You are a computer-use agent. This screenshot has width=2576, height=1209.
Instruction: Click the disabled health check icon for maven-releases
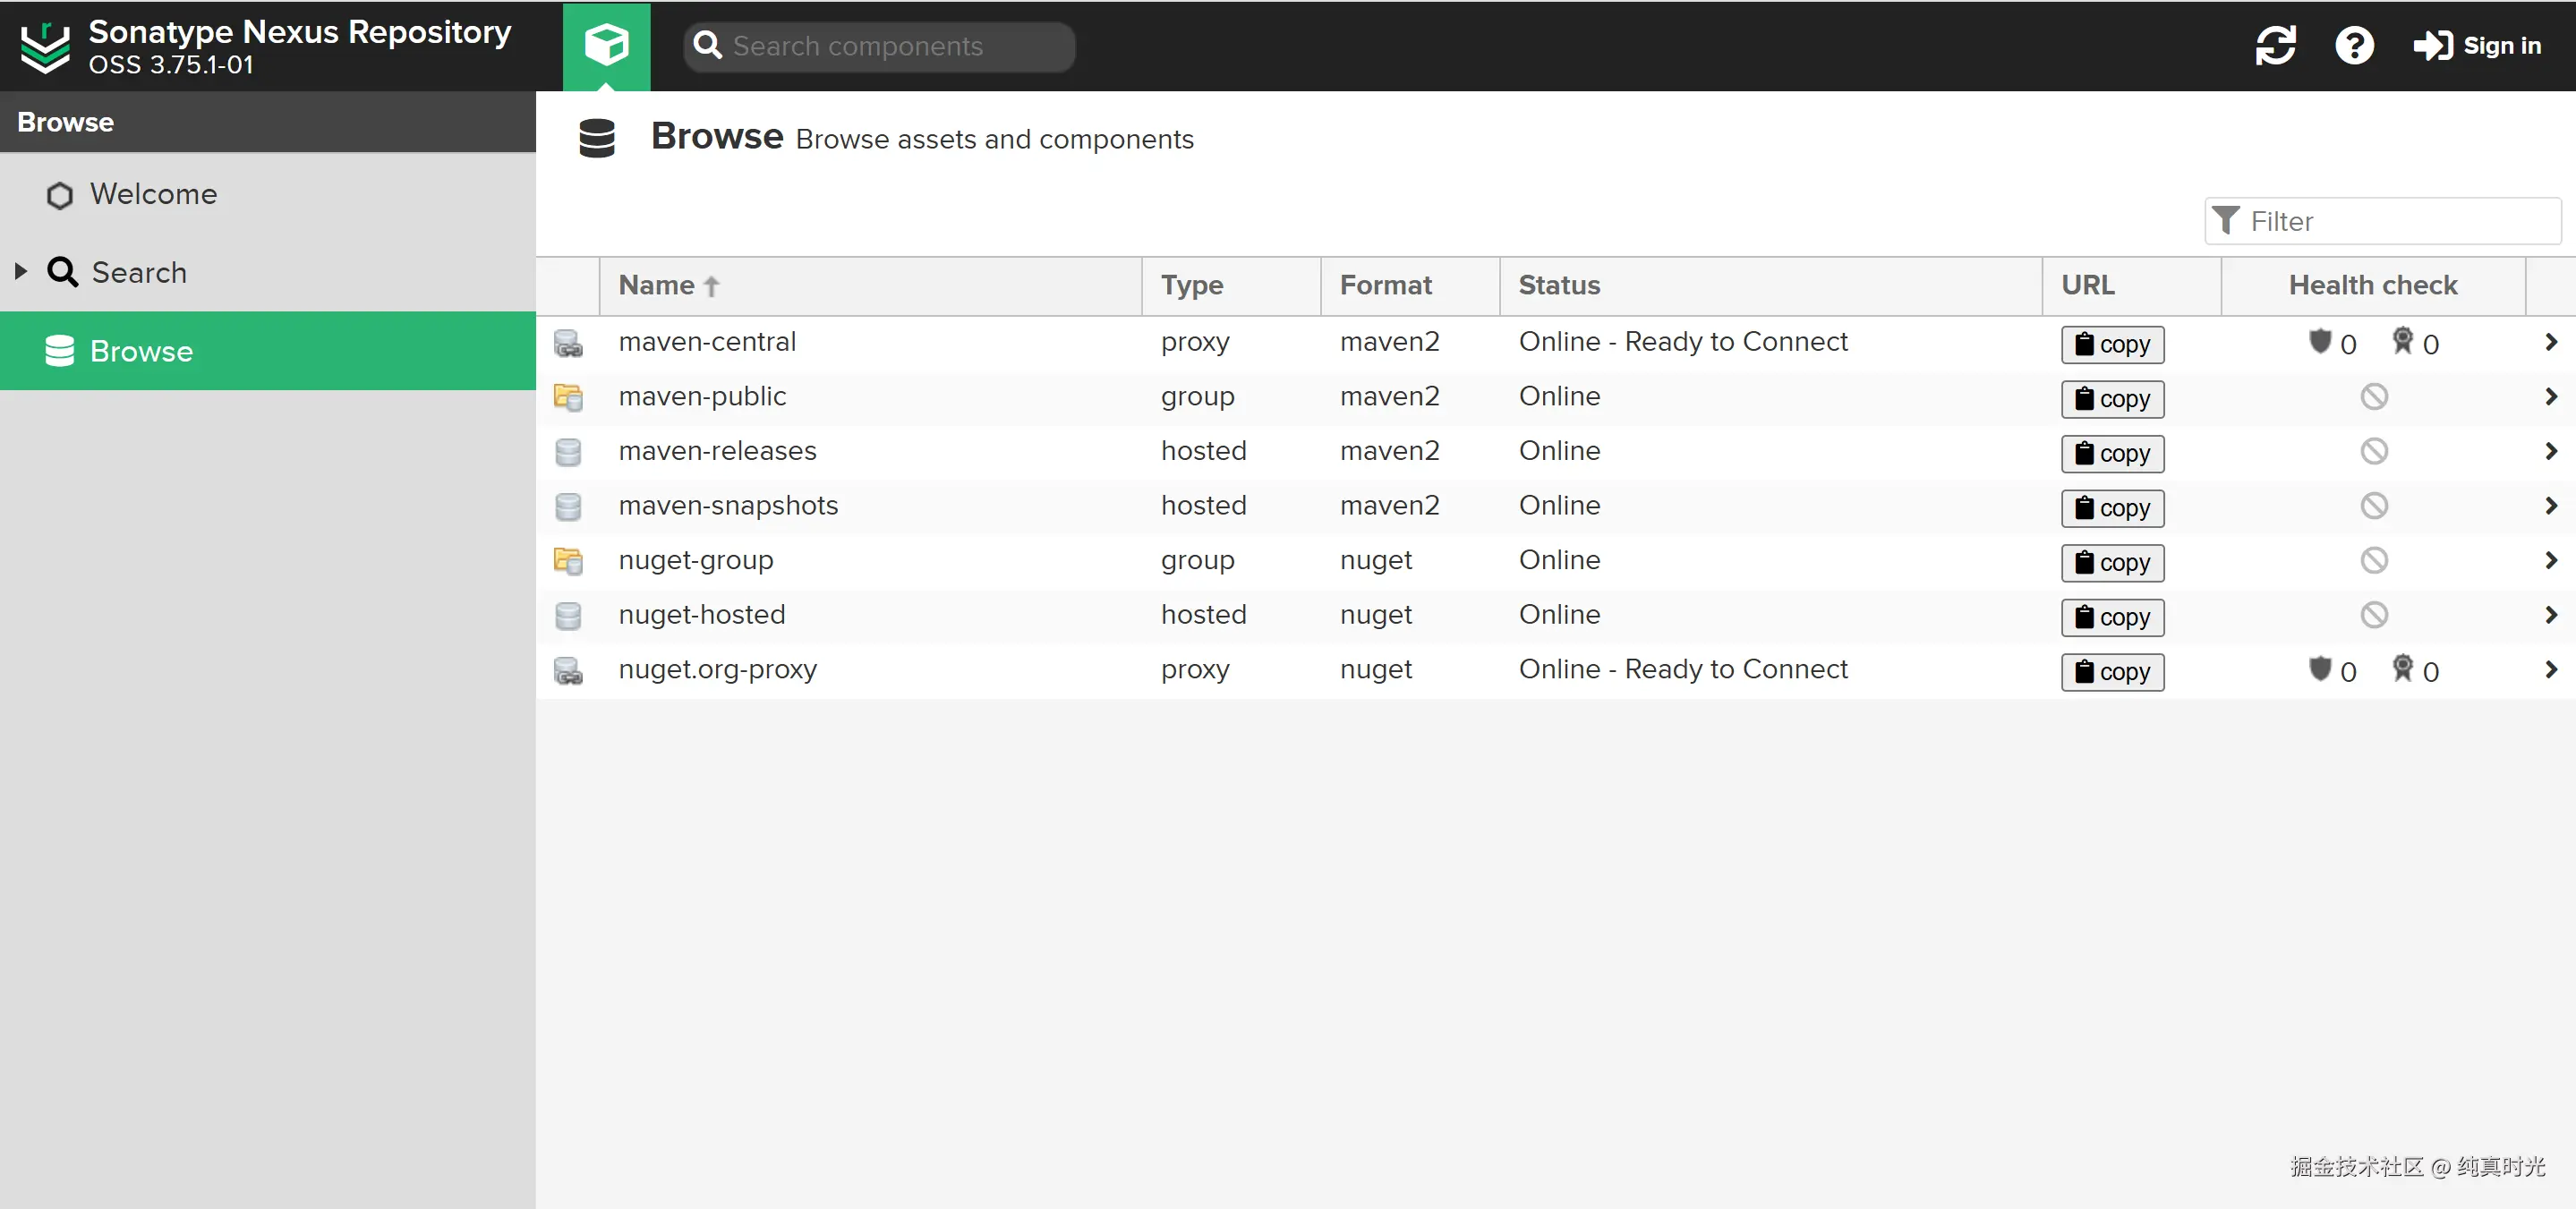coord(2374,451)
